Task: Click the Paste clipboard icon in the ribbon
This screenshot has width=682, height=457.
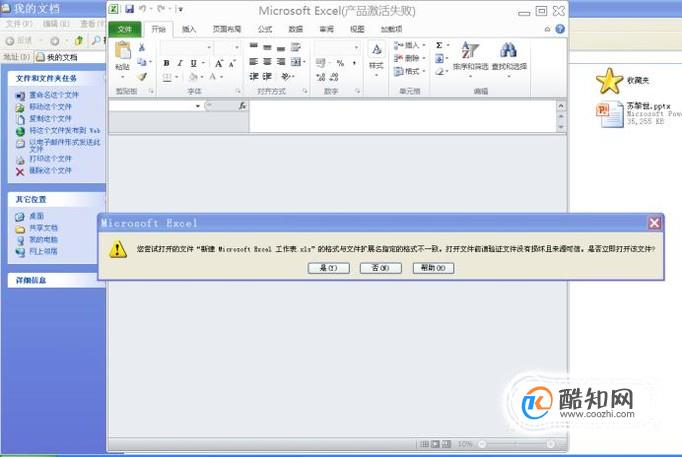Action: pyautogui.click(x=123, y=50)
